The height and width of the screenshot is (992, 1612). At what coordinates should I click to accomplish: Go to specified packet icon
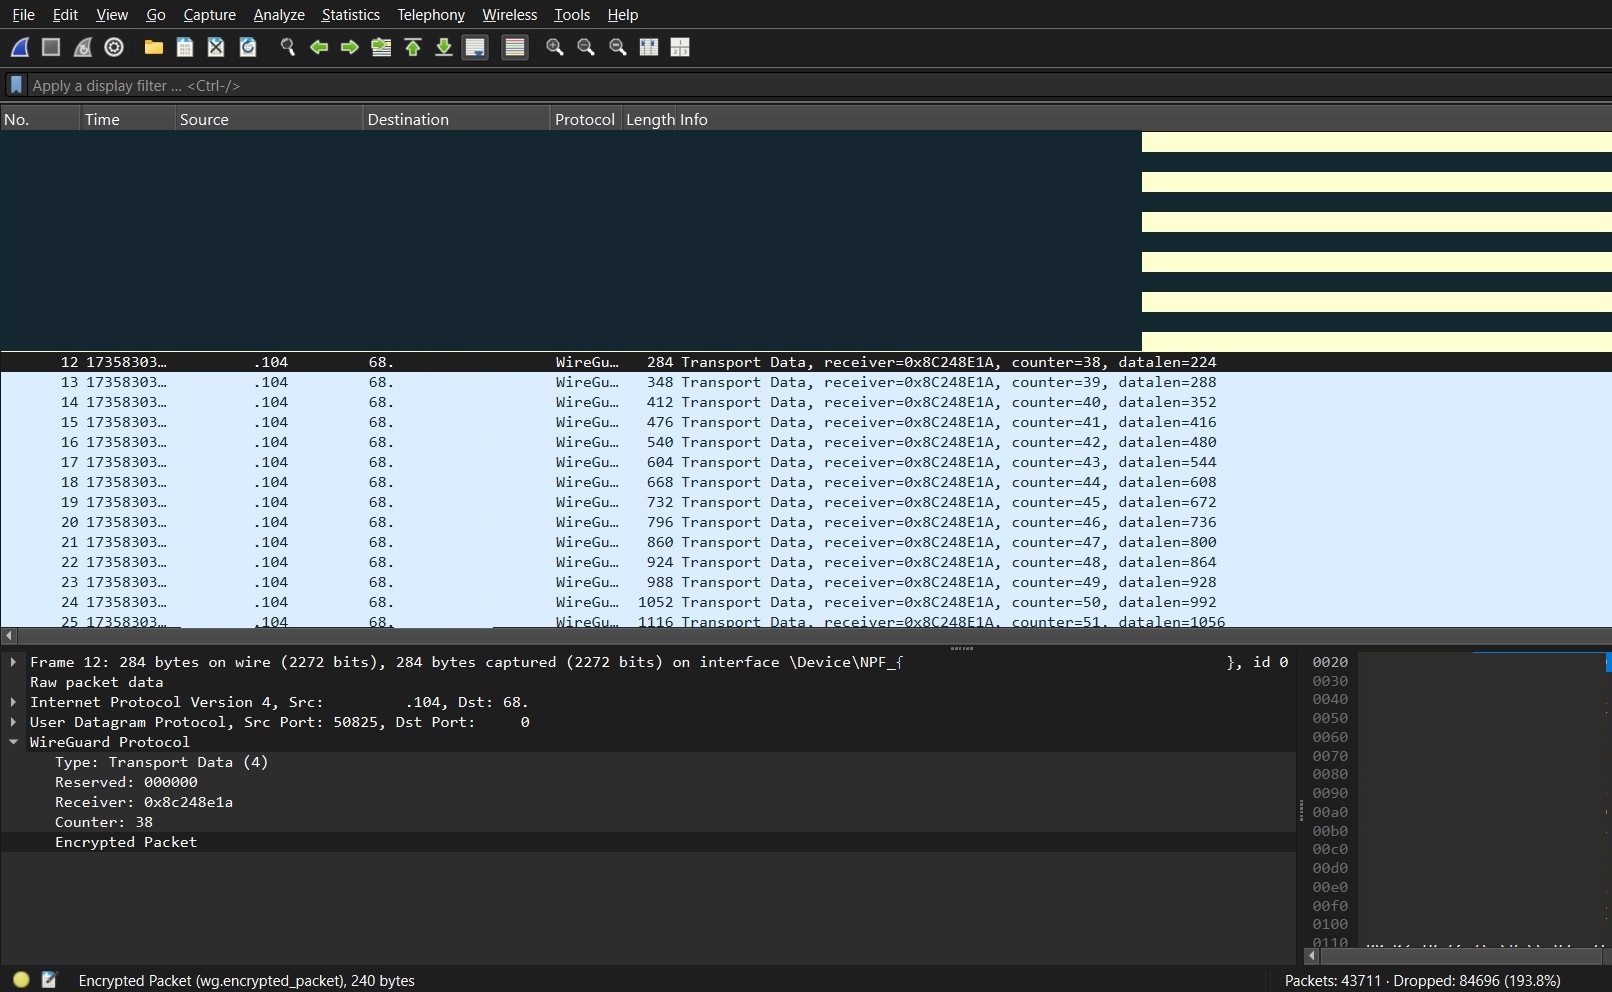[381, 47]
